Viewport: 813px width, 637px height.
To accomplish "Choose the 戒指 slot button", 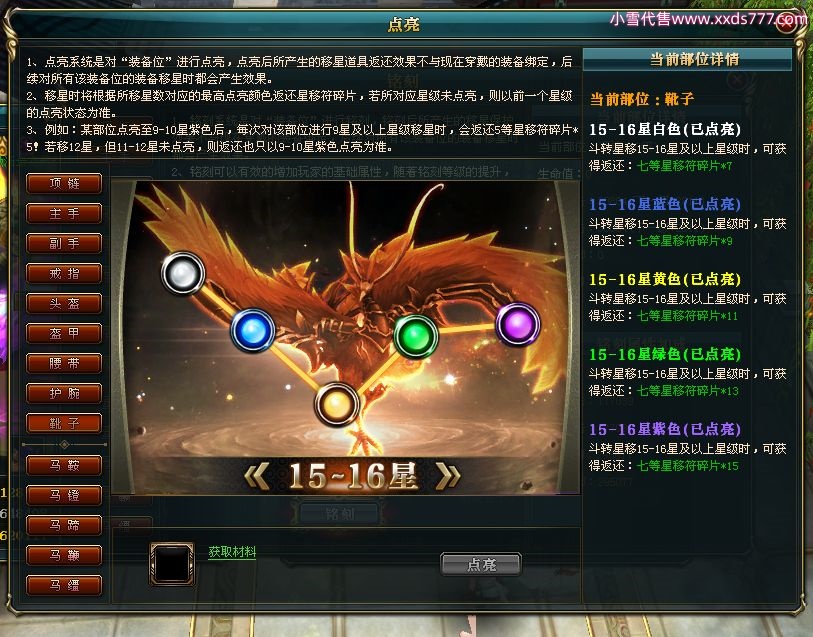I will coord(64,274).
